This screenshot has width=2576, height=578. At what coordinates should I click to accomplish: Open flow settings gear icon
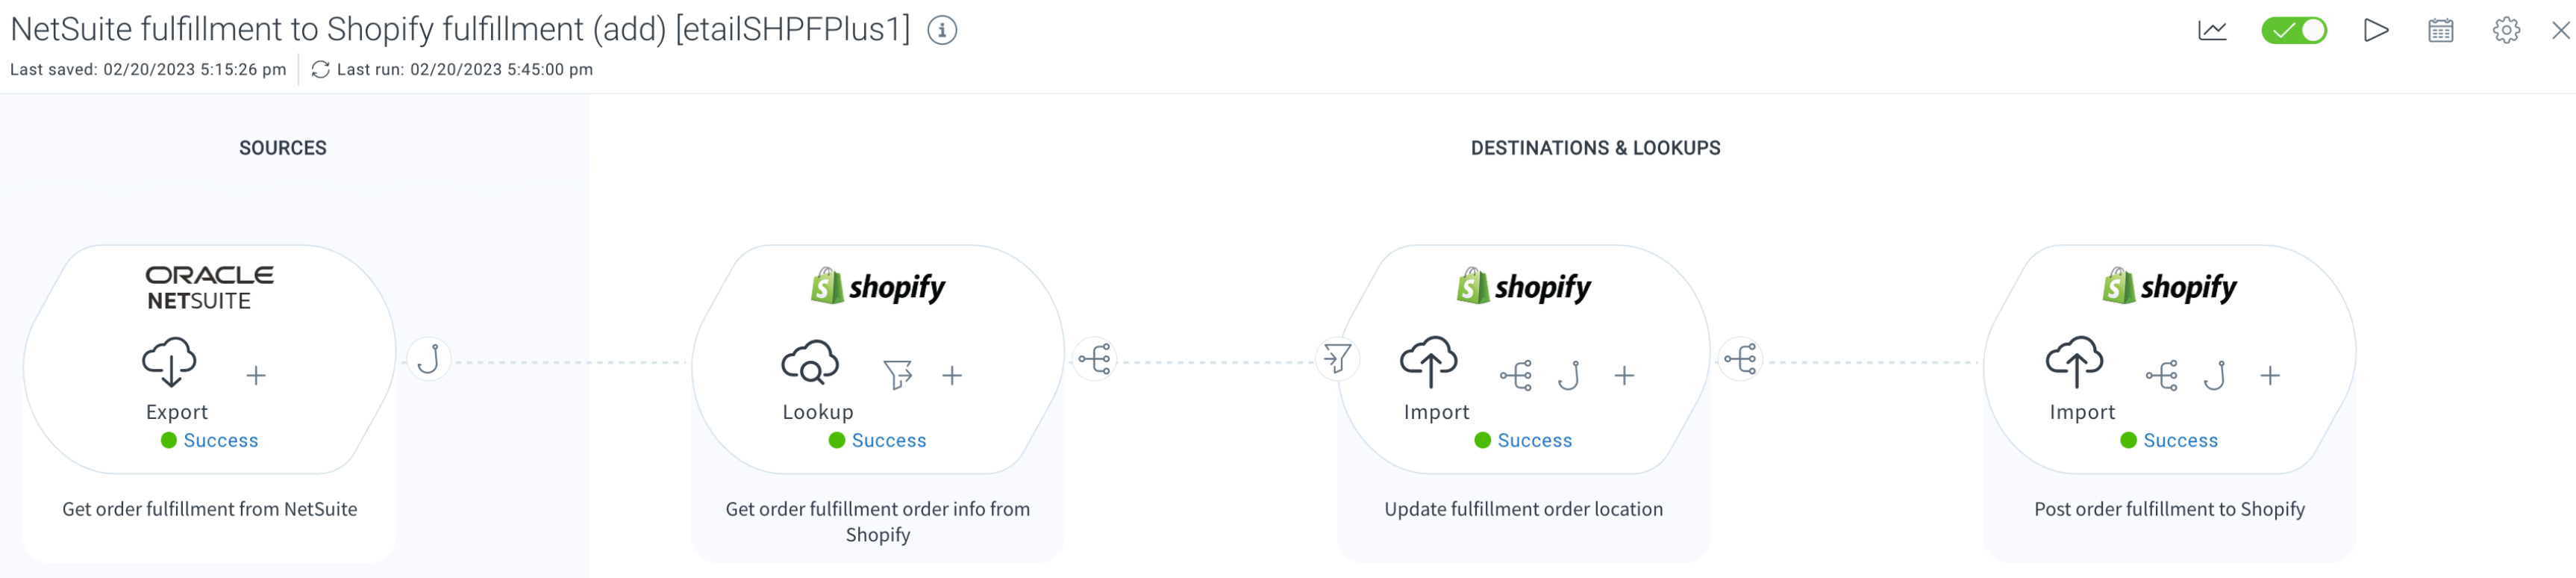[x=2506, y=31]
